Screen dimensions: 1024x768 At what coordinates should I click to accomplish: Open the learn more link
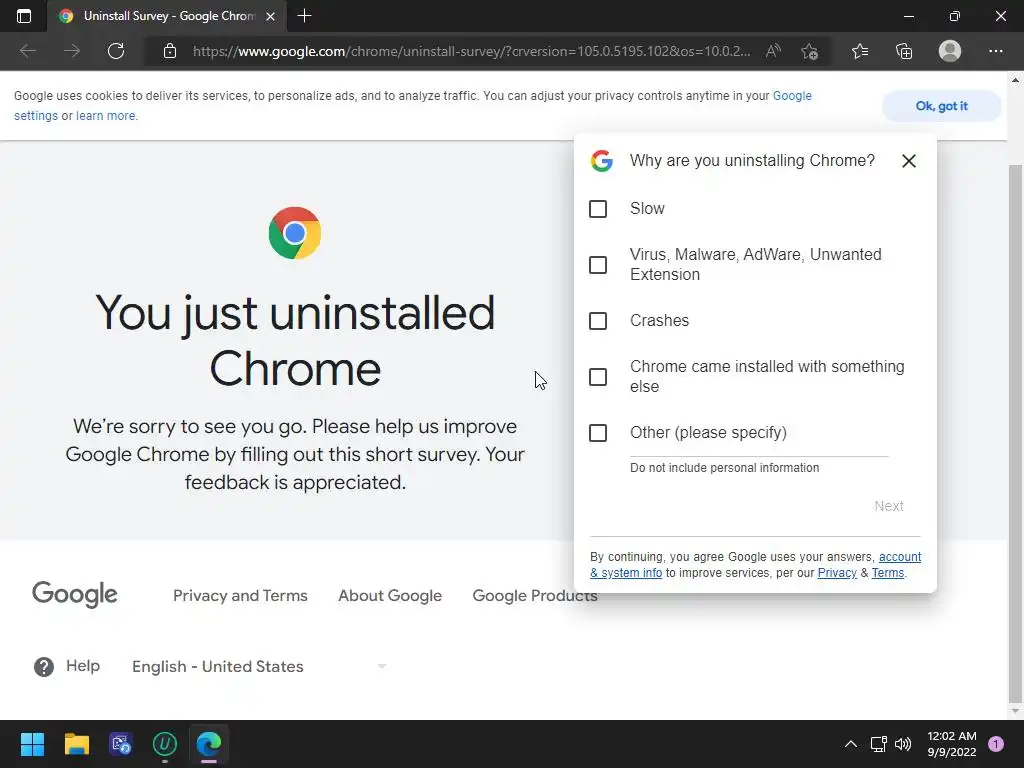(x=106, y=116)
